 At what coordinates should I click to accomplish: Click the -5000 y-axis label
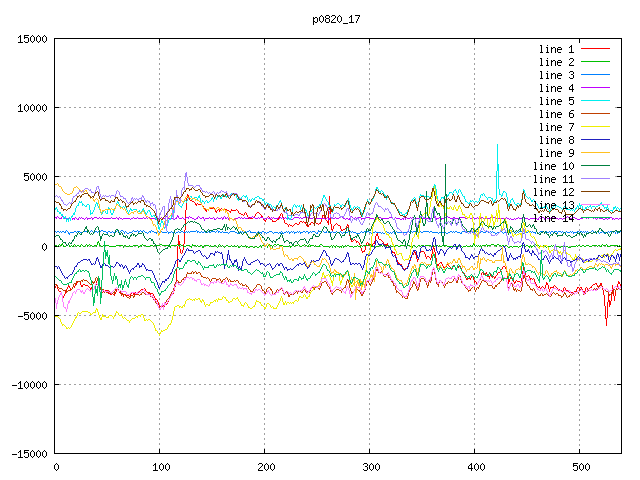click(30, 316)
